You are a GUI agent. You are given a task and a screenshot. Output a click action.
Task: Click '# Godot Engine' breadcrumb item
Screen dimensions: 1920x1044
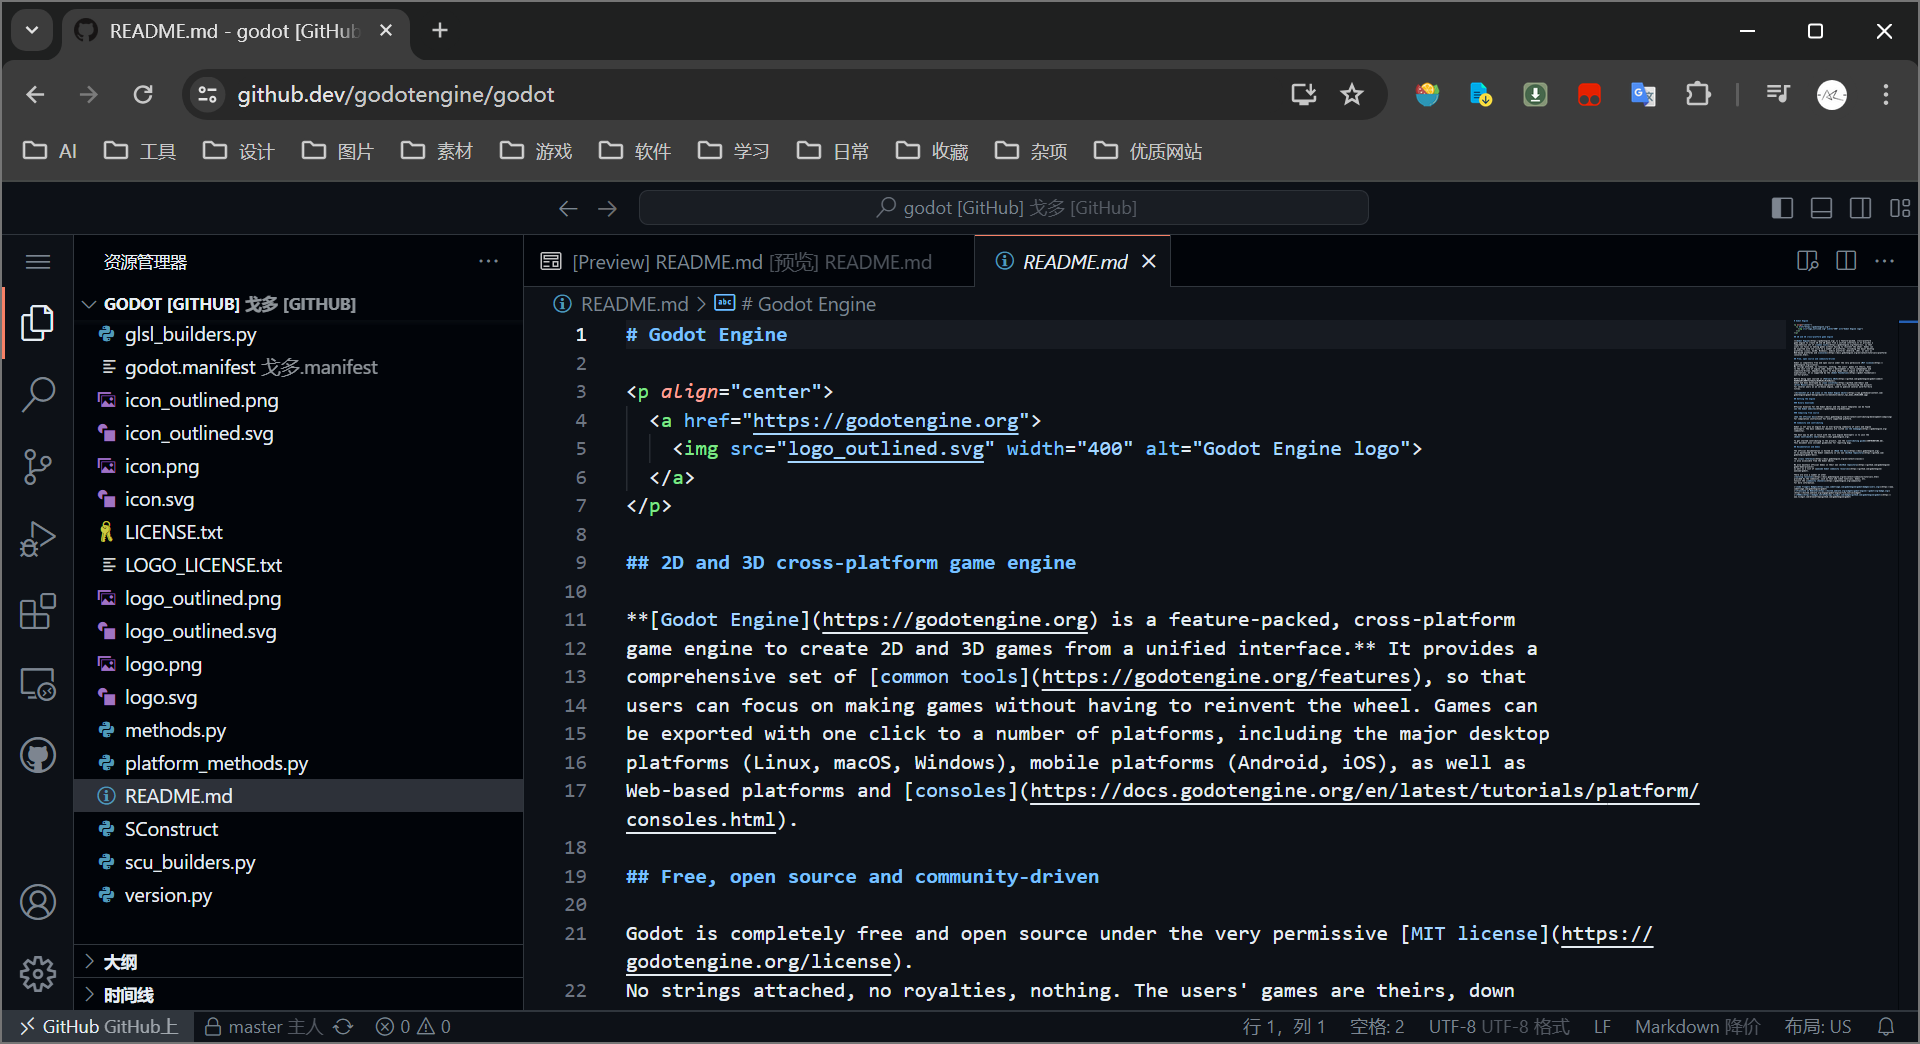pos(808,304)
